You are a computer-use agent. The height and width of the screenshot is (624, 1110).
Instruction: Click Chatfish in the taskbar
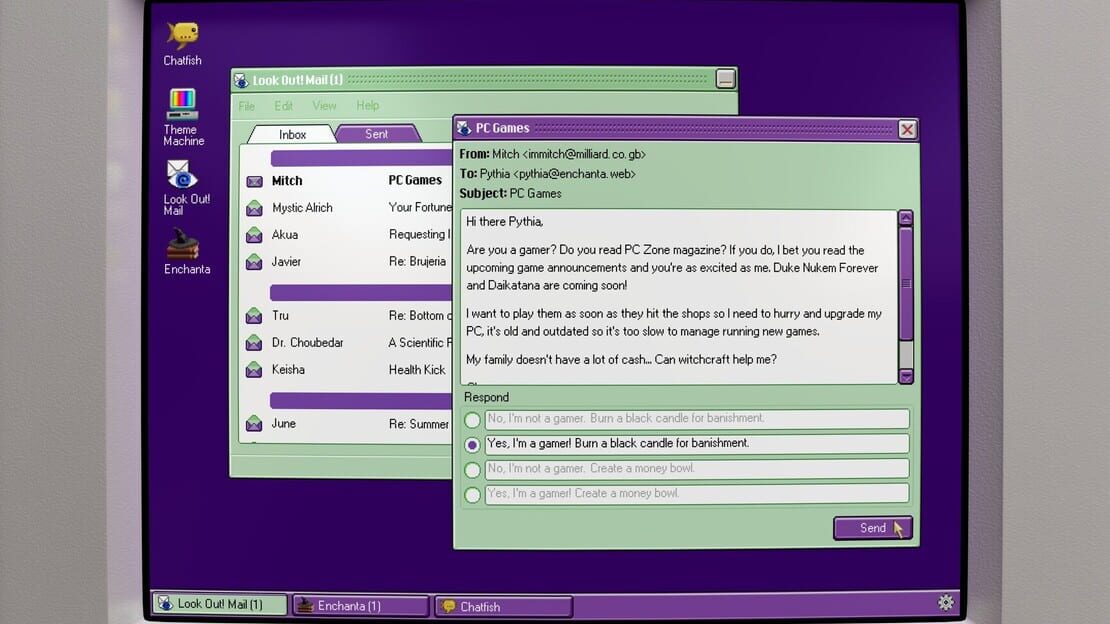(503, 606)
